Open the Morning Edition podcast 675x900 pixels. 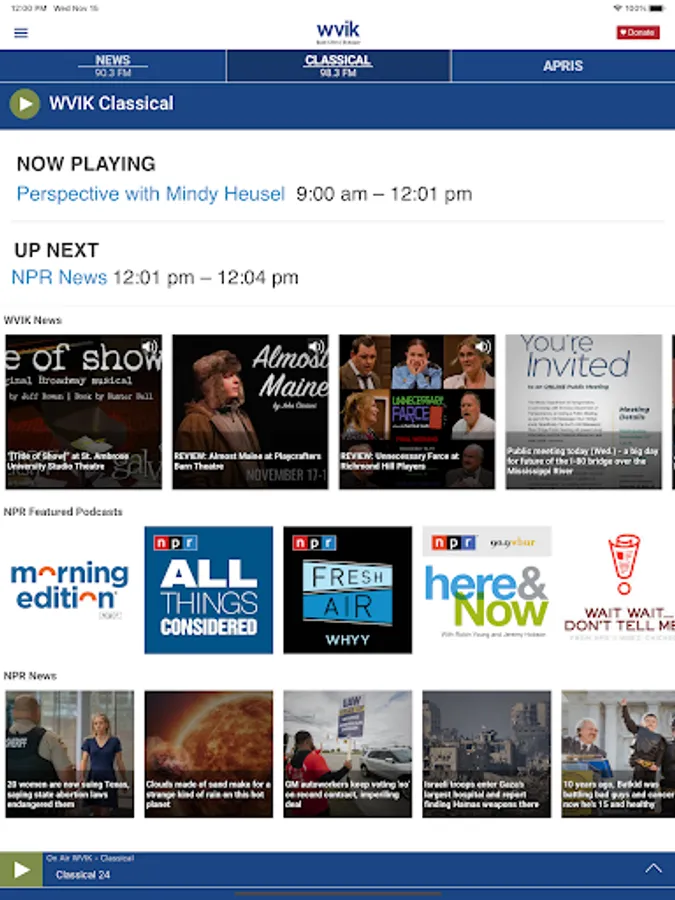(69, 590)
